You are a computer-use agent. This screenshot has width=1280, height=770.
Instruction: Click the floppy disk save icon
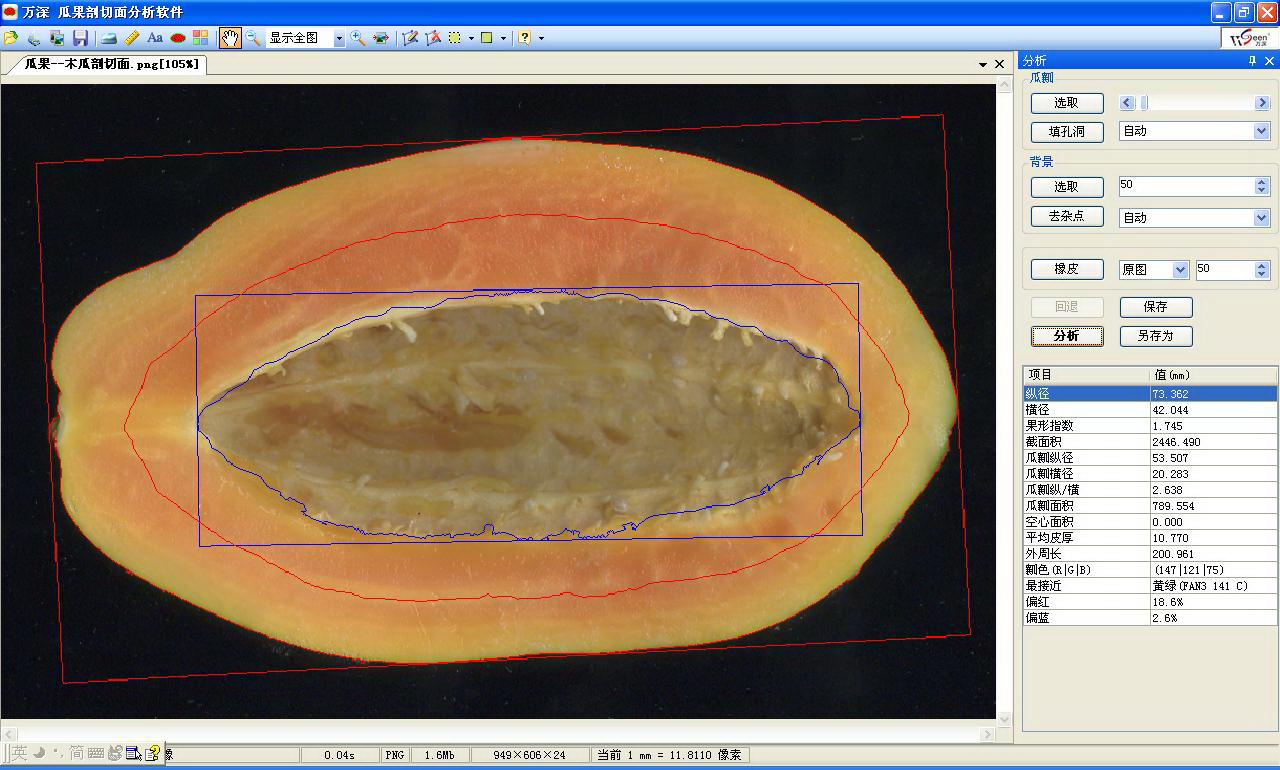[x=80, y=38]
